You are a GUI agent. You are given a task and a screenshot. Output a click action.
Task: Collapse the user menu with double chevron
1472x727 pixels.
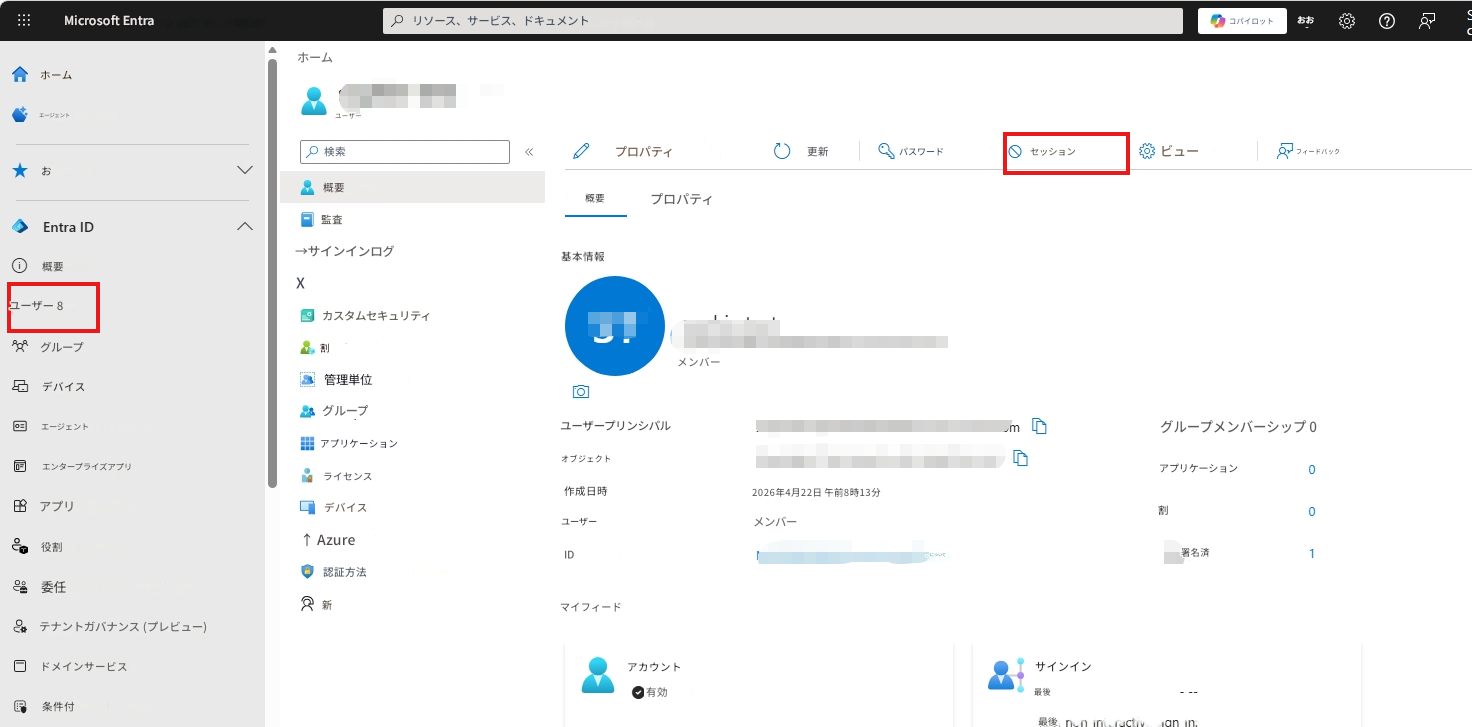pos(529,152)
